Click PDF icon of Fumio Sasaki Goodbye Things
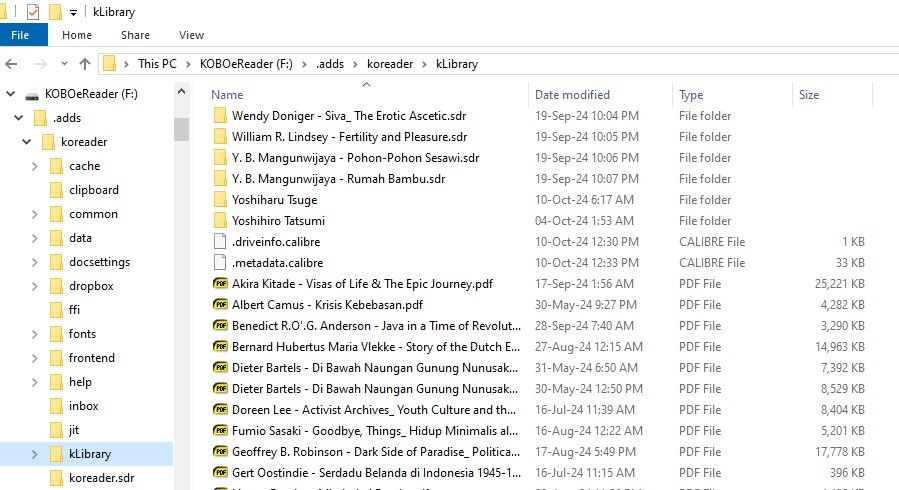 pyautogui.click(x=220, y=431)
